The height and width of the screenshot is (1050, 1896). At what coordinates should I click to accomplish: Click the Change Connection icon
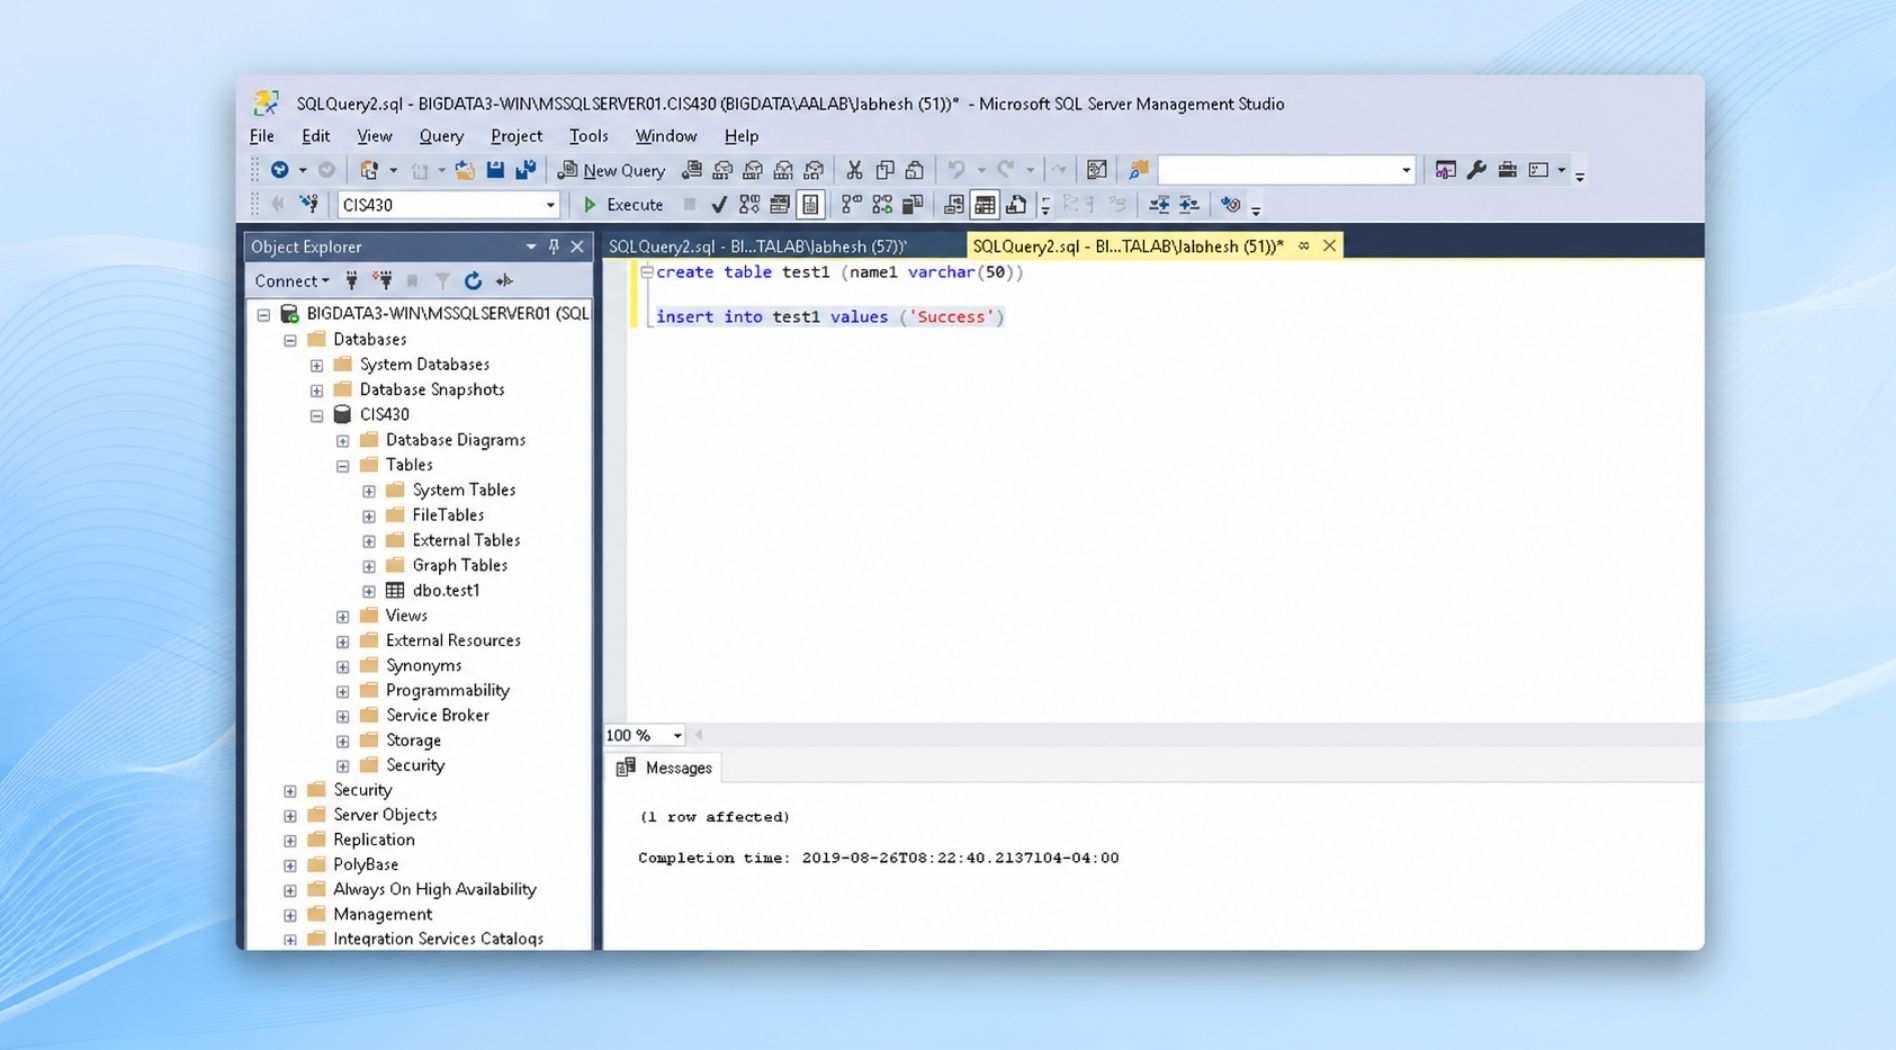coord(309,205)
